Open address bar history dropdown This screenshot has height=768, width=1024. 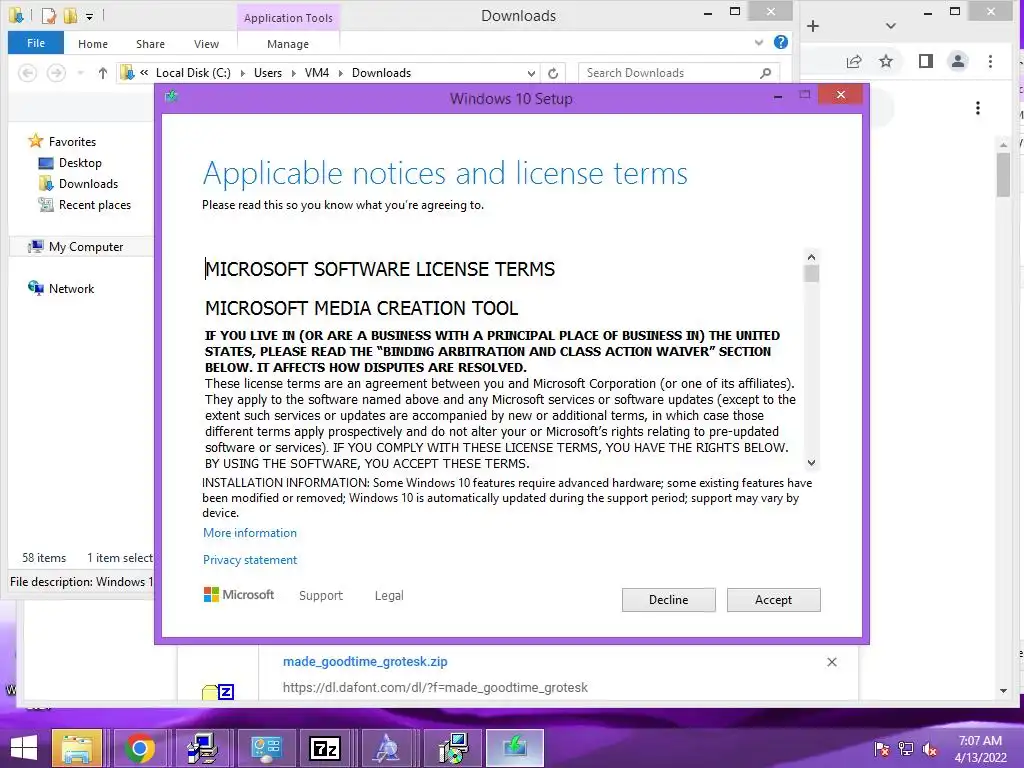(532, 73)
